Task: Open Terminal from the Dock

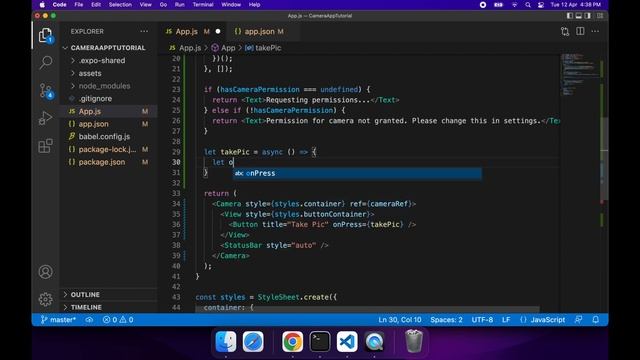Action: pos(320,341)
